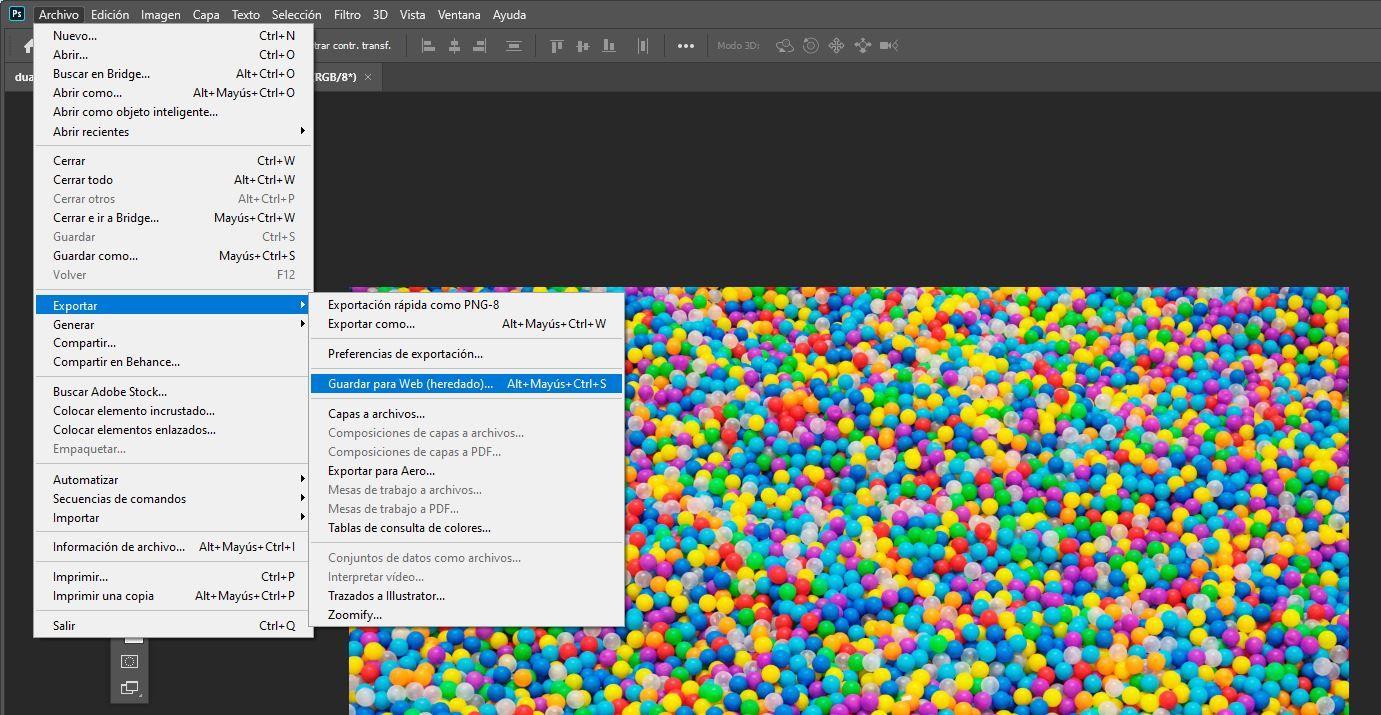This screenshot has height=715, width=1381.
Task: Select Exportación rápida como PNG-8
Action: coord(467,305)
